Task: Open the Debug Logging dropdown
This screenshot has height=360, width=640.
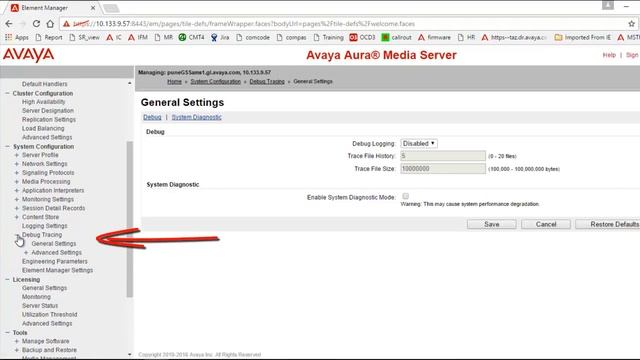Action: 419,144
